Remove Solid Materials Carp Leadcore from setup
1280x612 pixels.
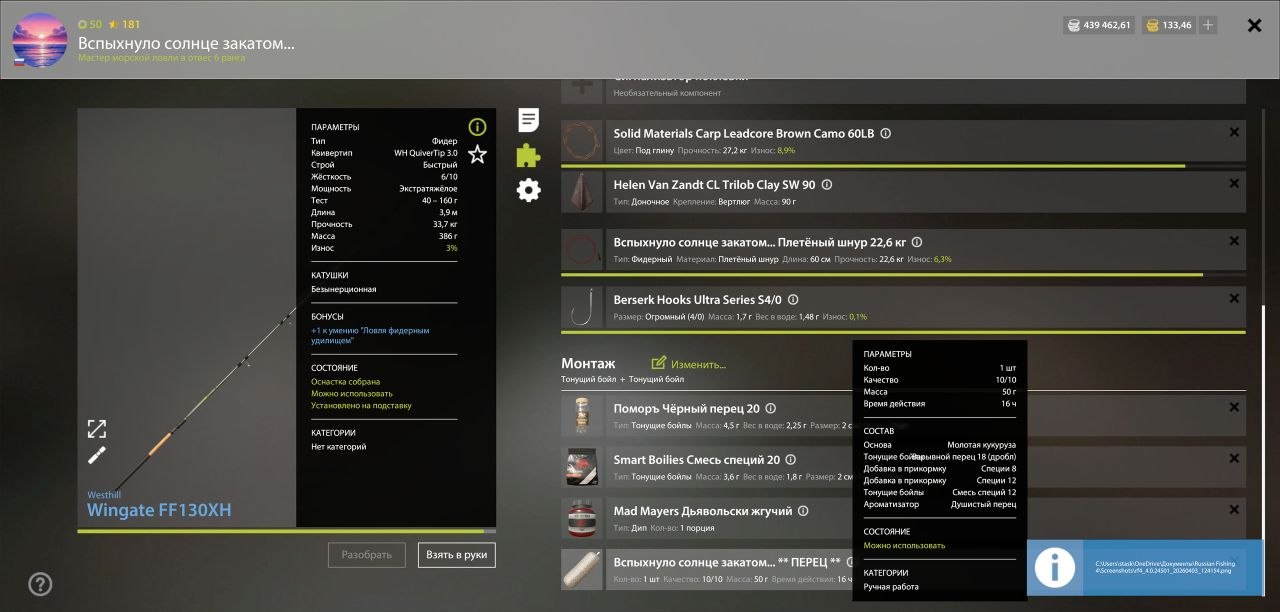[x=1234, y=132]
